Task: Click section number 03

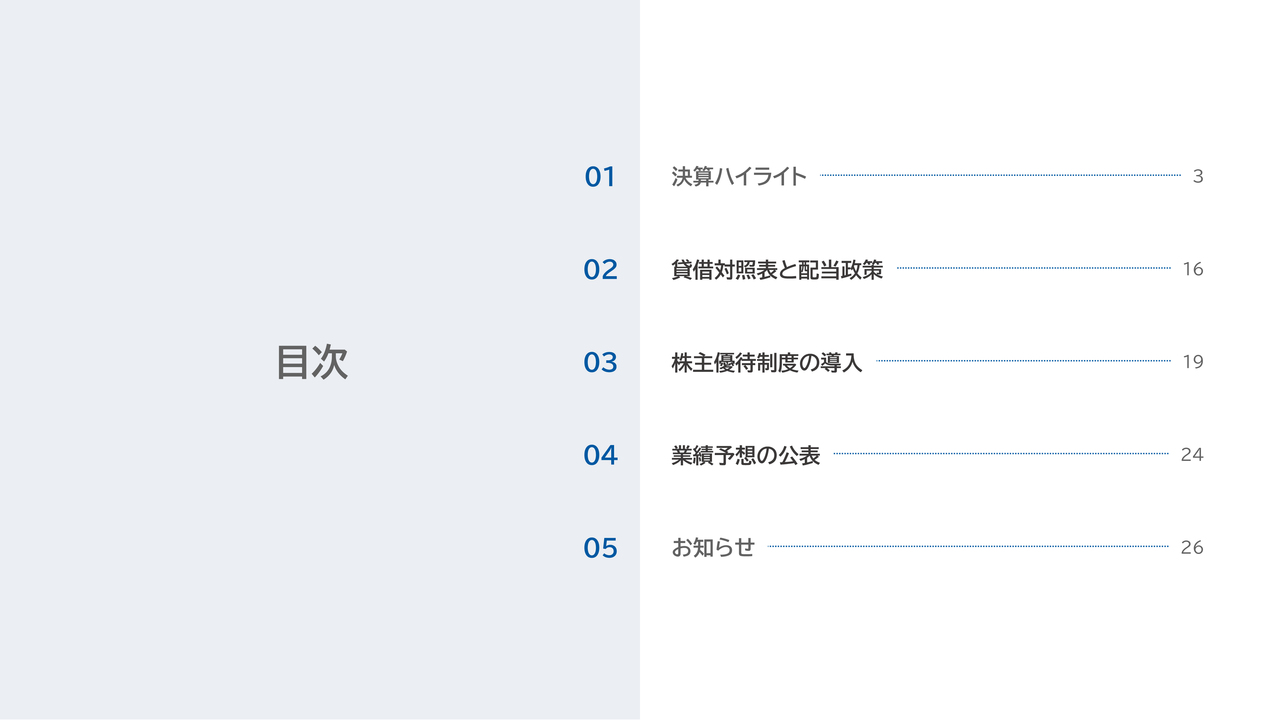Action: (600, 362)
